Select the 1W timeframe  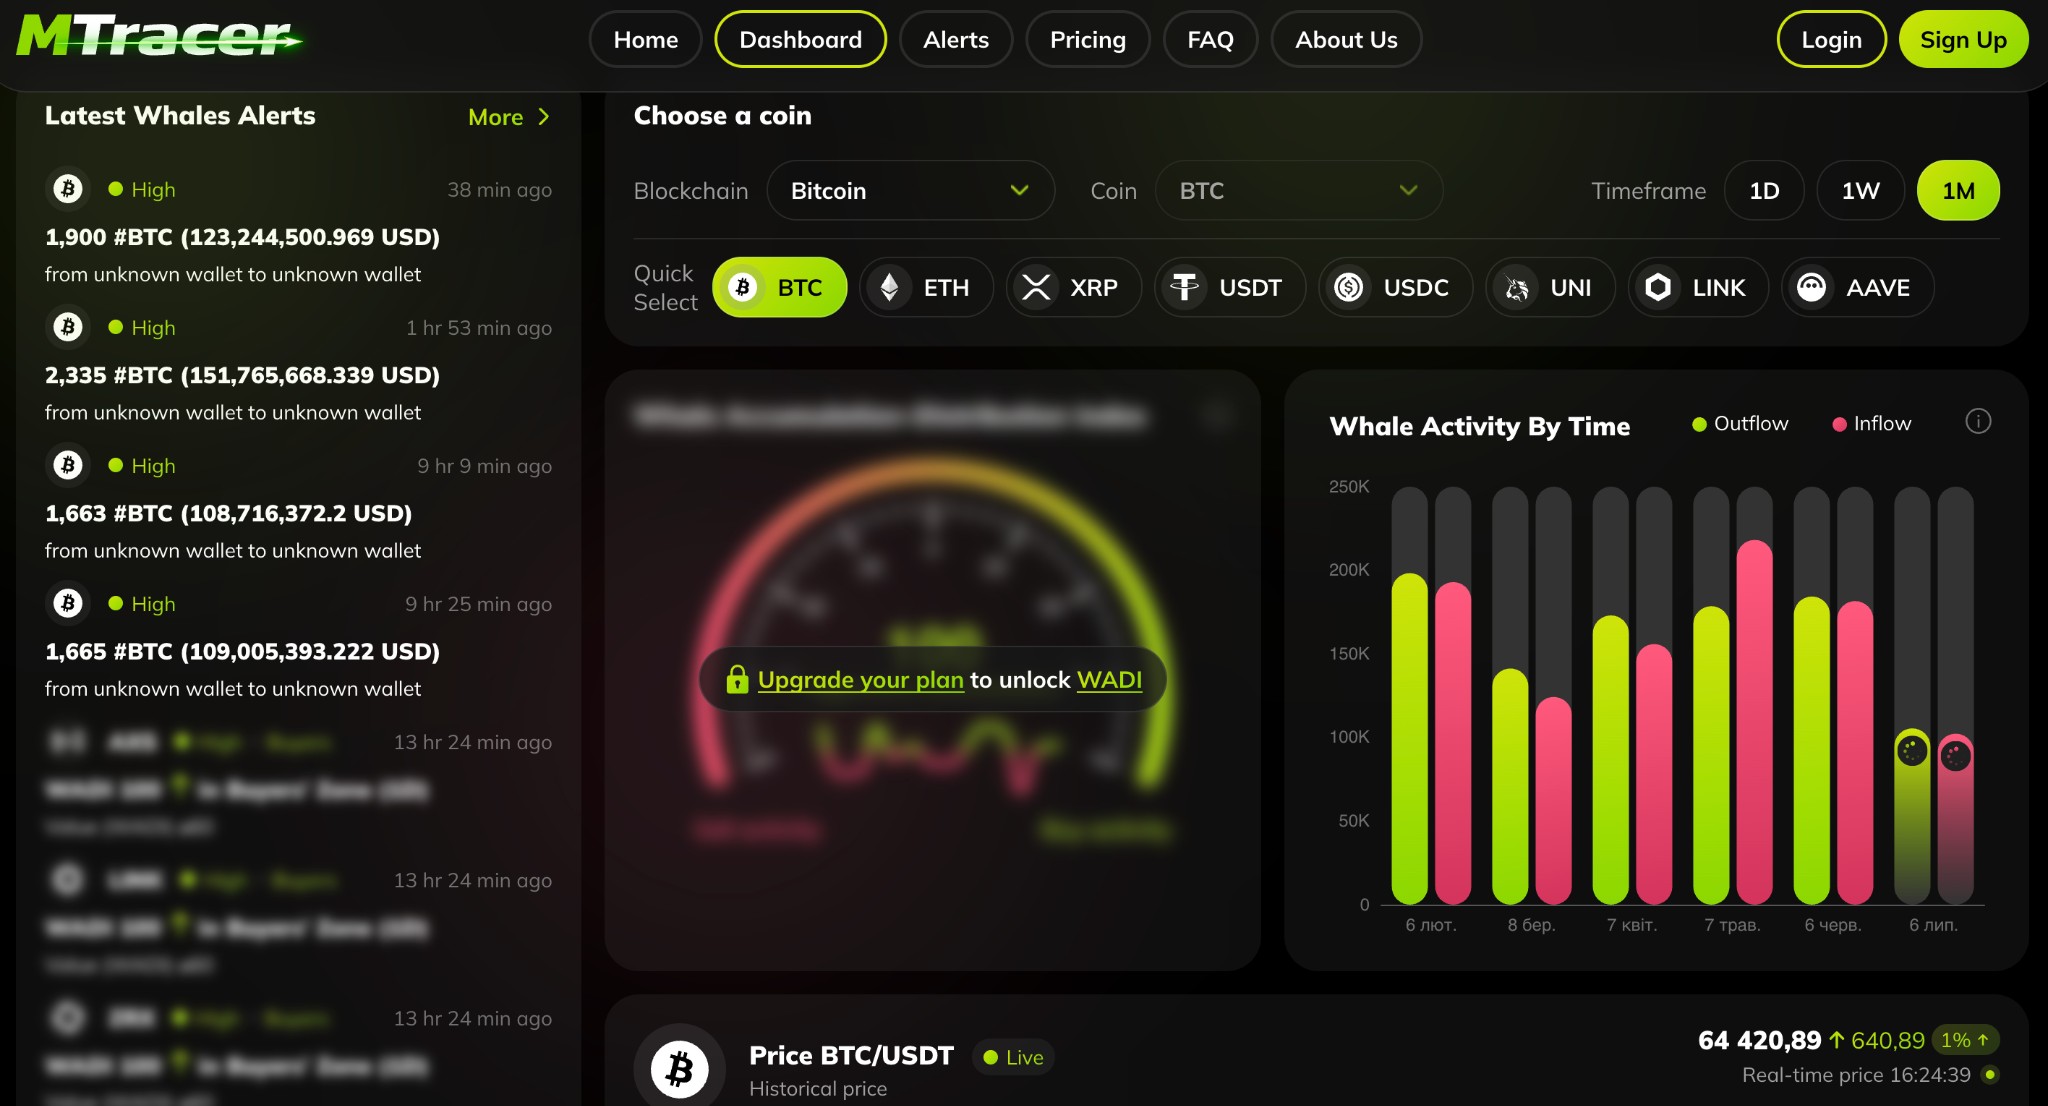click(1860, 190)
